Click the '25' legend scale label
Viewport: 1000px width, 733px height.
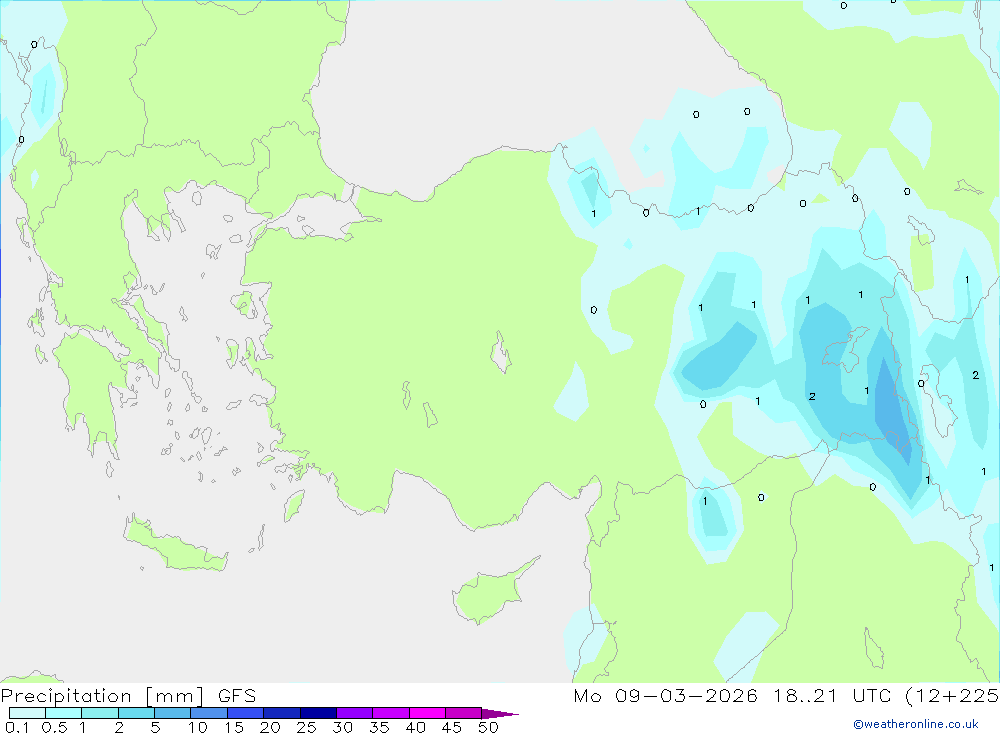(x=306, y=727)
